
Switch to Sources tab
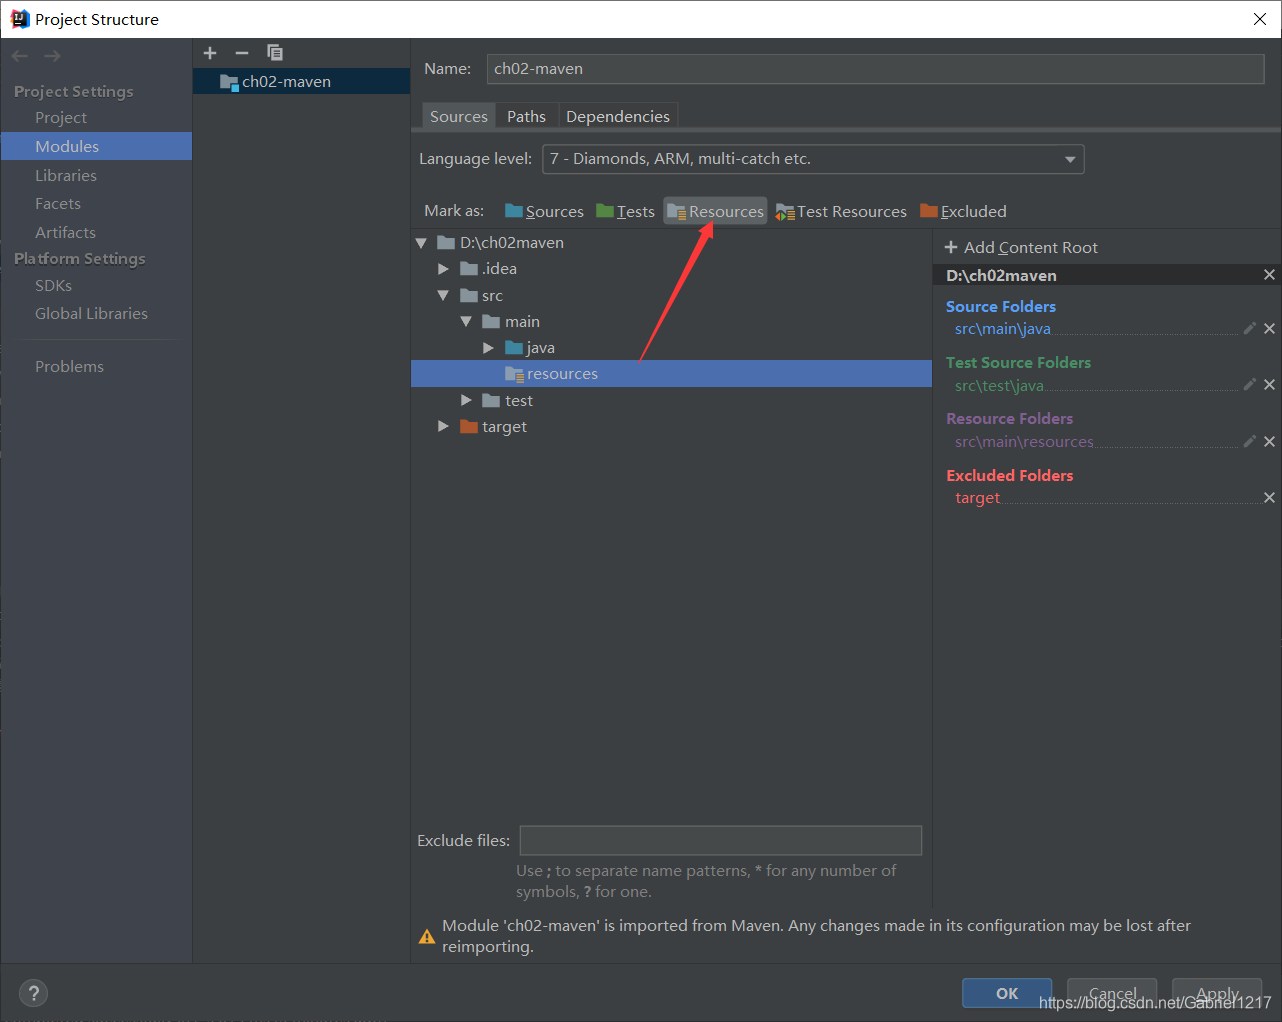(x=459, y=116)
